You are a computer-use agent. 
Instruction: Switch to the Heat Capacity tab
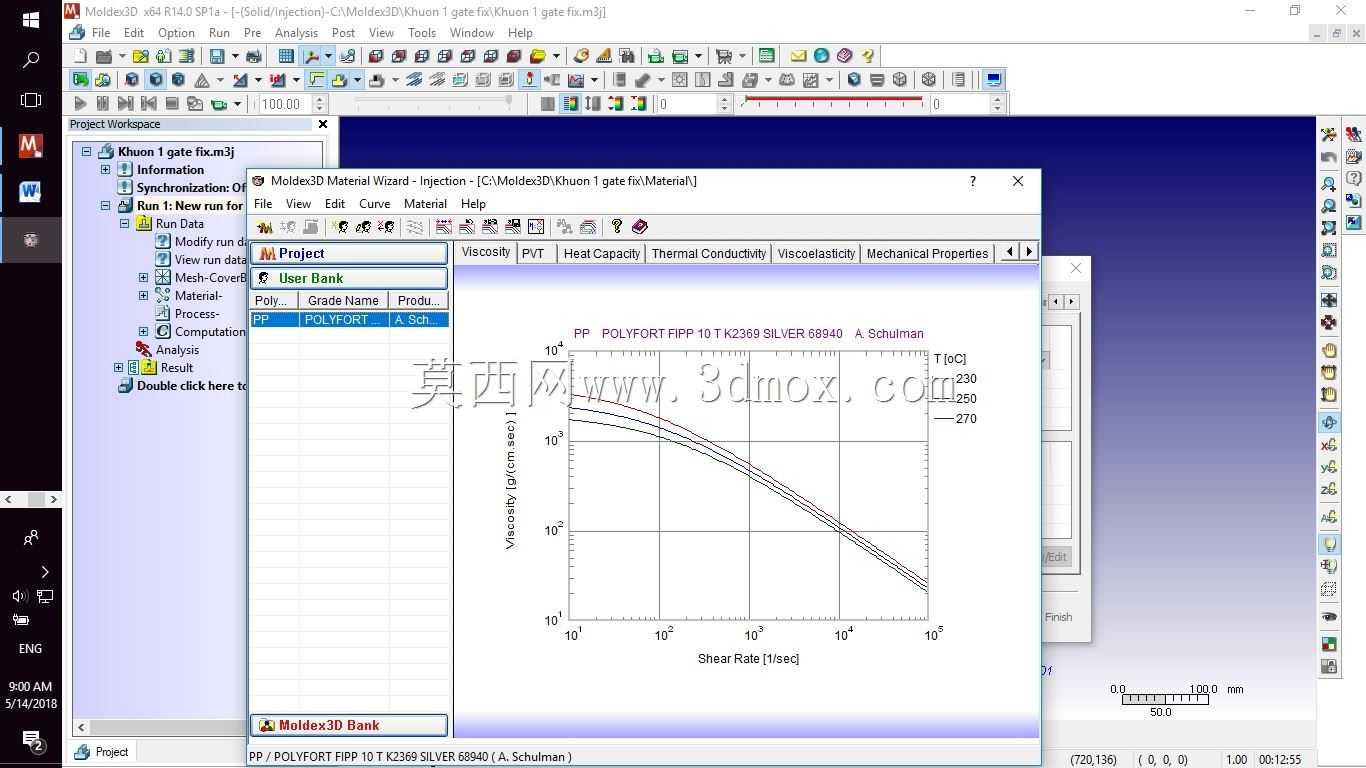tap(601, 253)
